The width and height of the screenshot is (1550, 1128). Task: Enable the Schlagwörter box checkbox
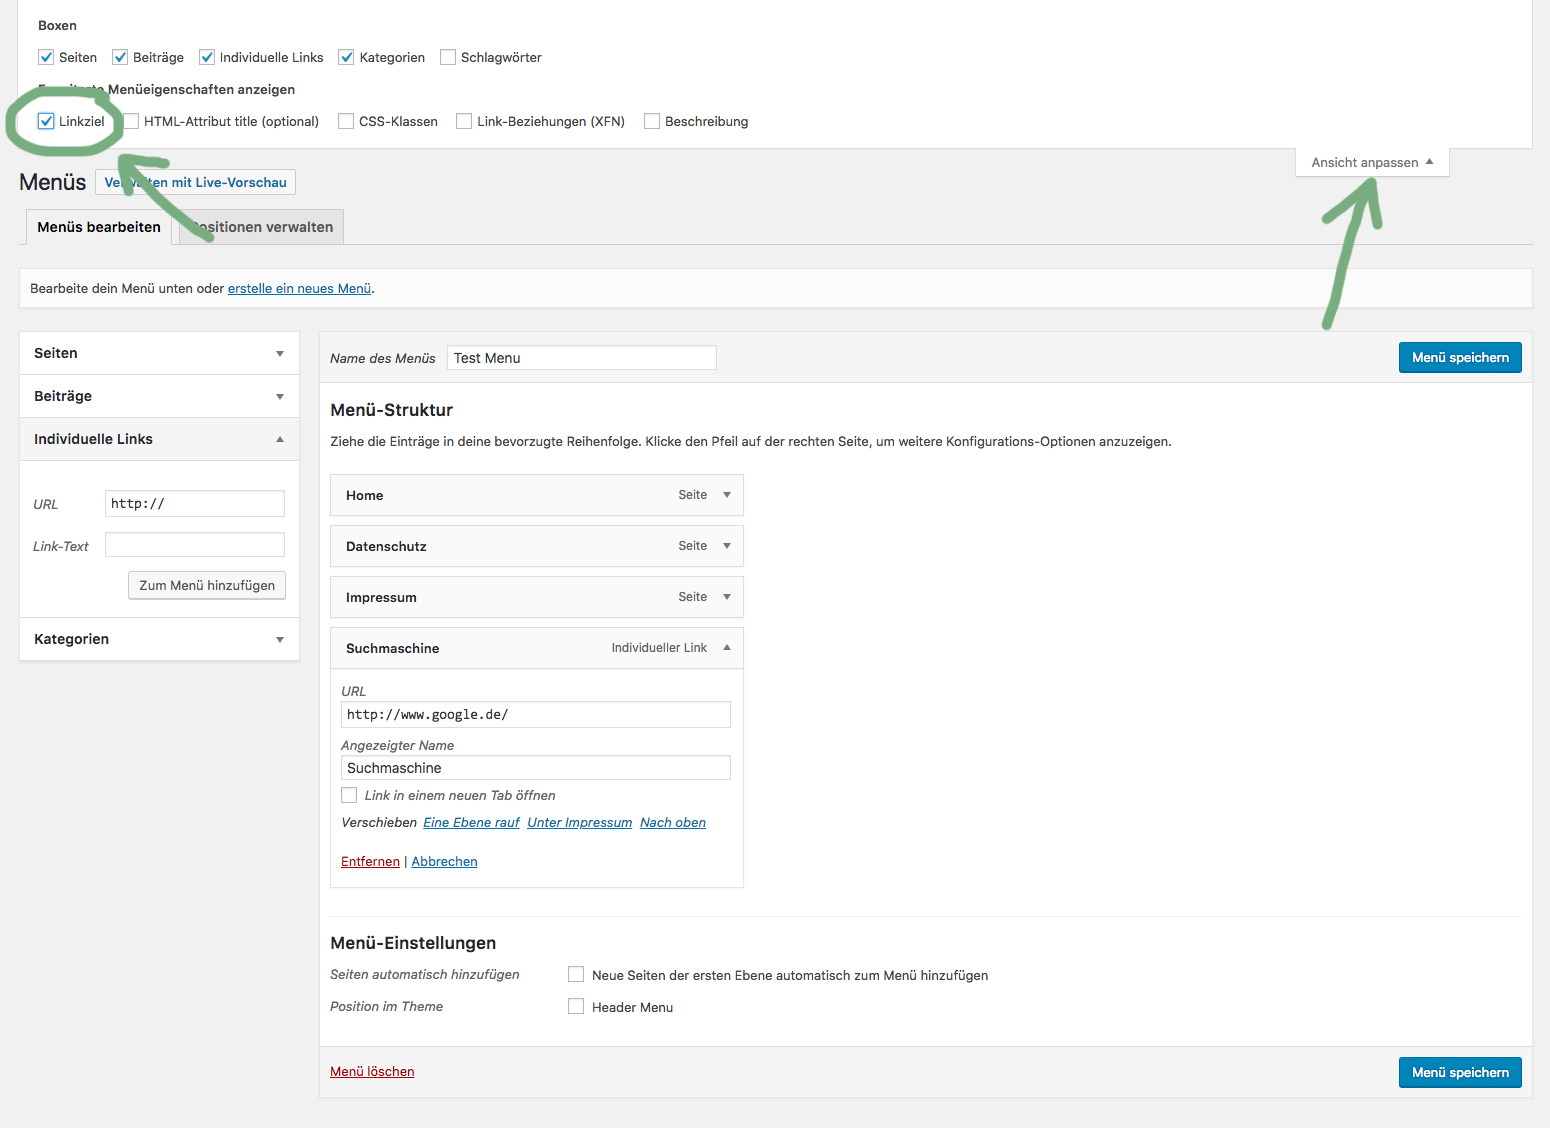click(448, 57)
